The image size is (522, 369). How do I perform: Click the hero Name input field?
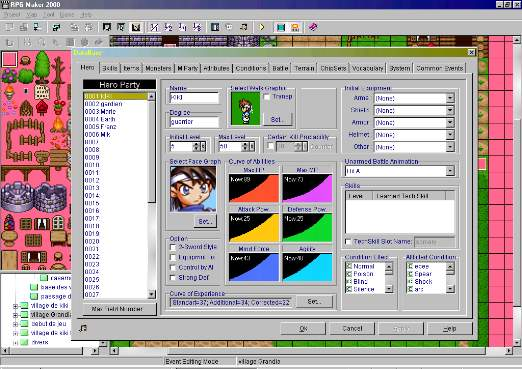coord(194,98)
